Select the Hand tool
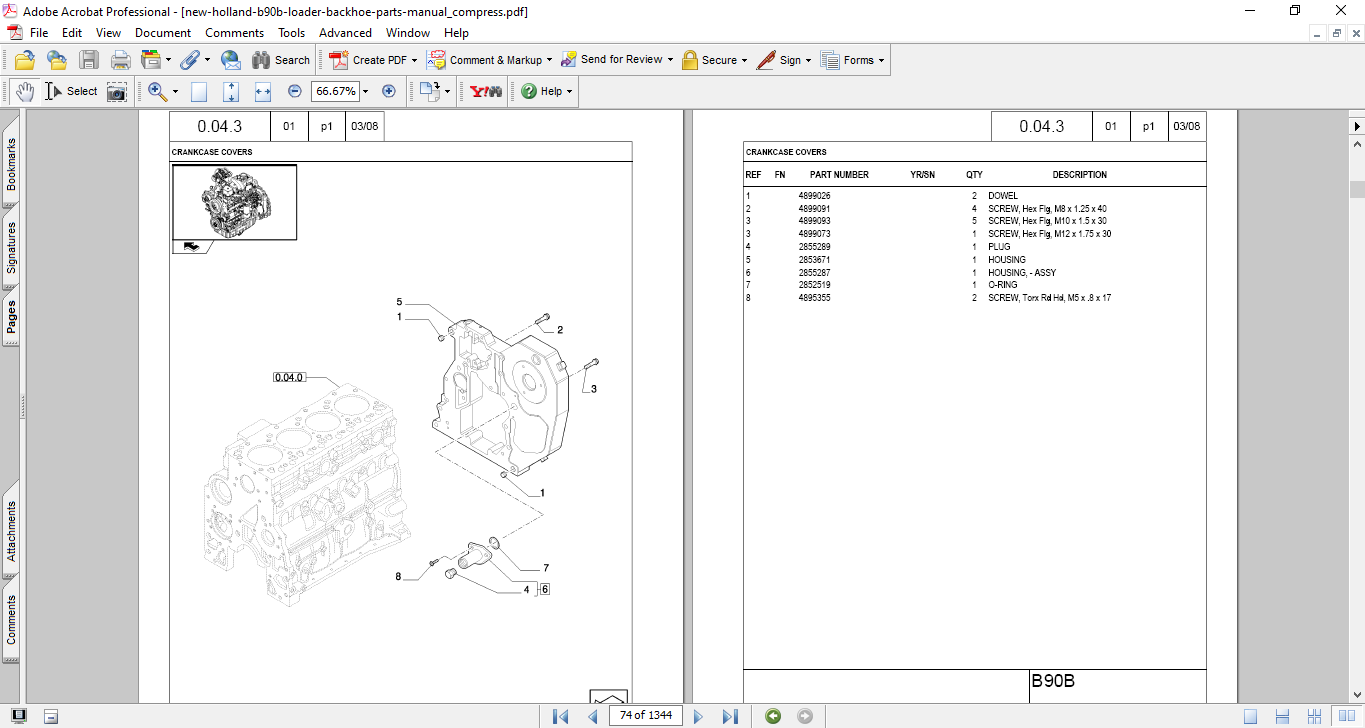 (x=25, y=91)
